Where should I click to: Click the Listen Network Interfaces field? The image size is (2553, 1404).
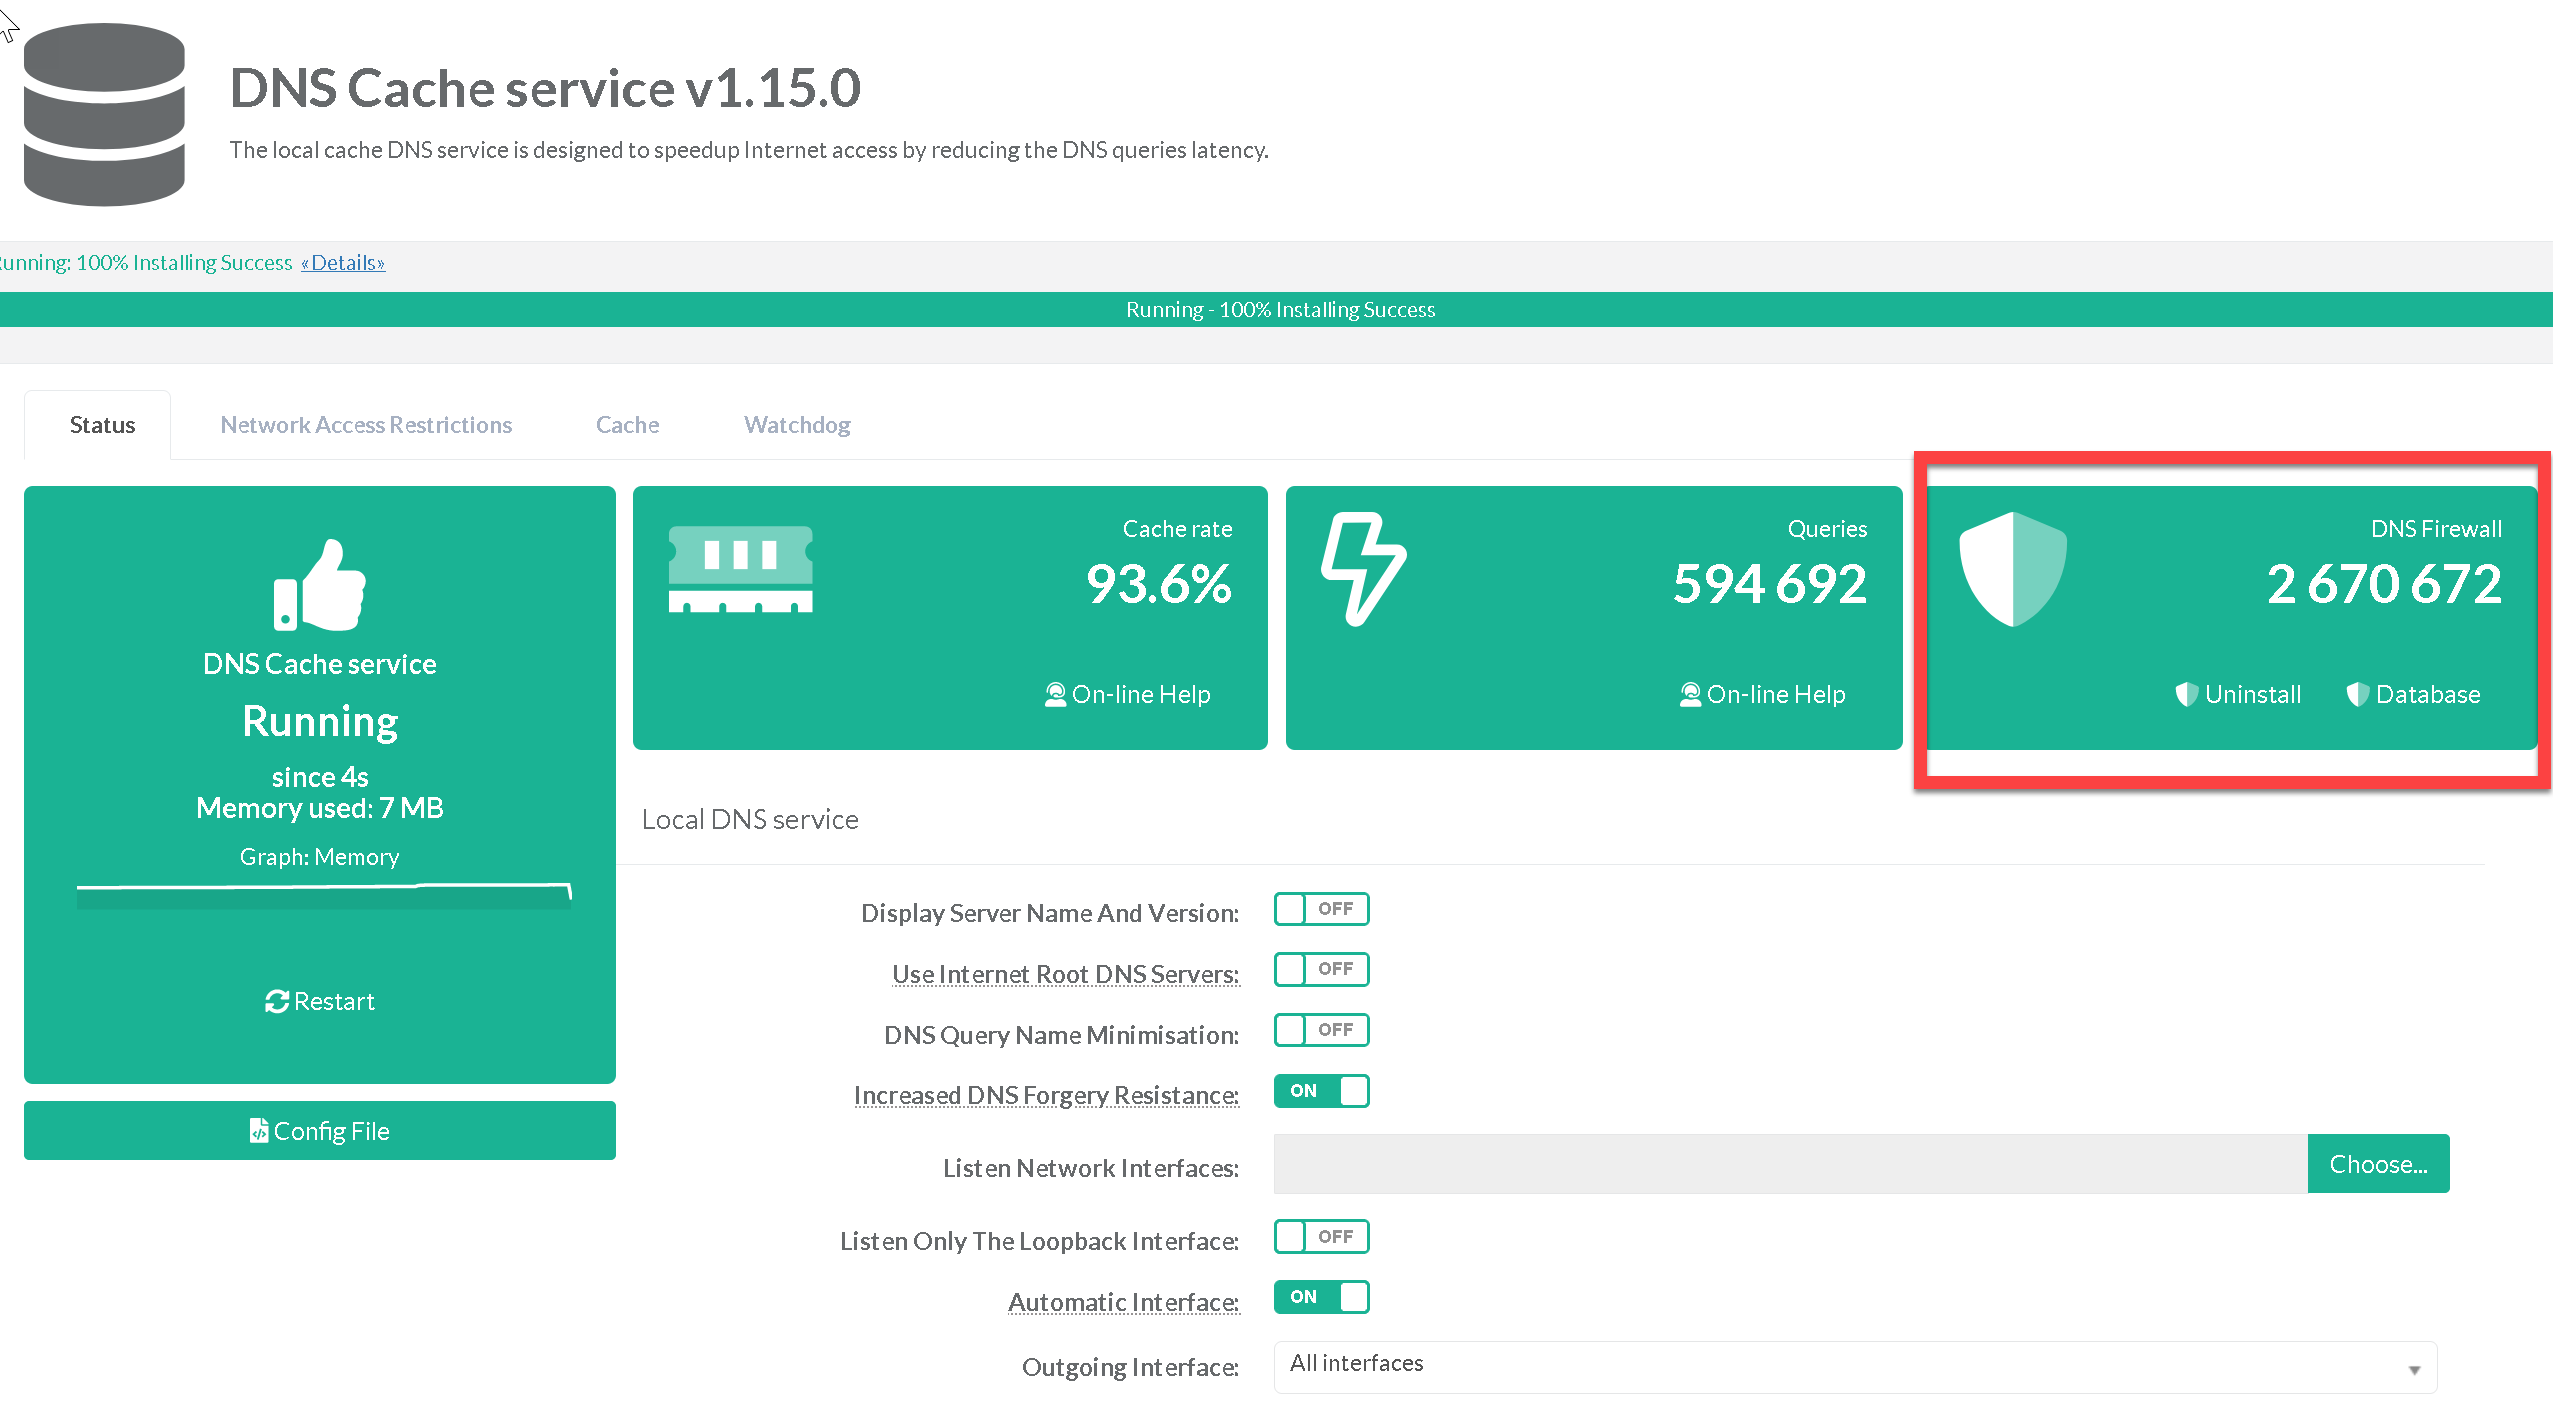(1789, 1164)
